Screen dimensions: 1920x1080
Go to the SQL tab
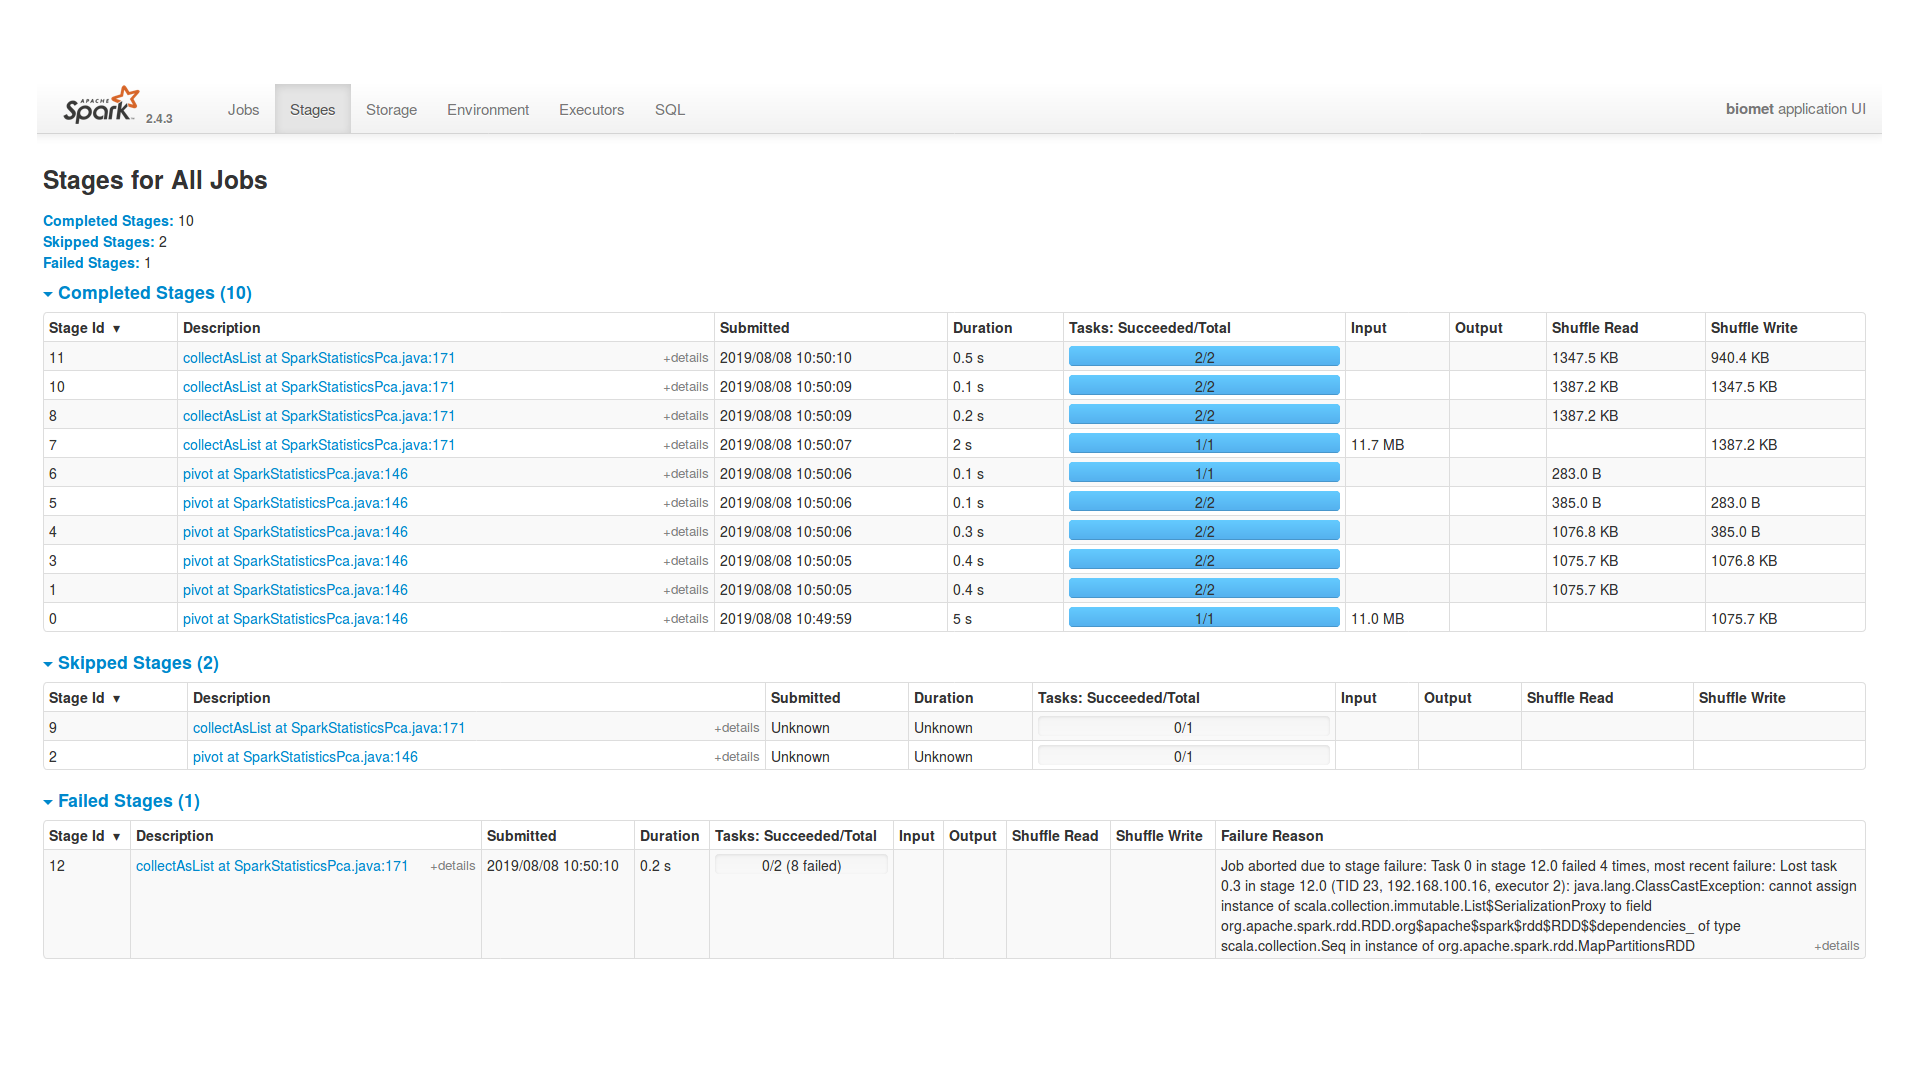pyautogui.click(x=669, y=110)
